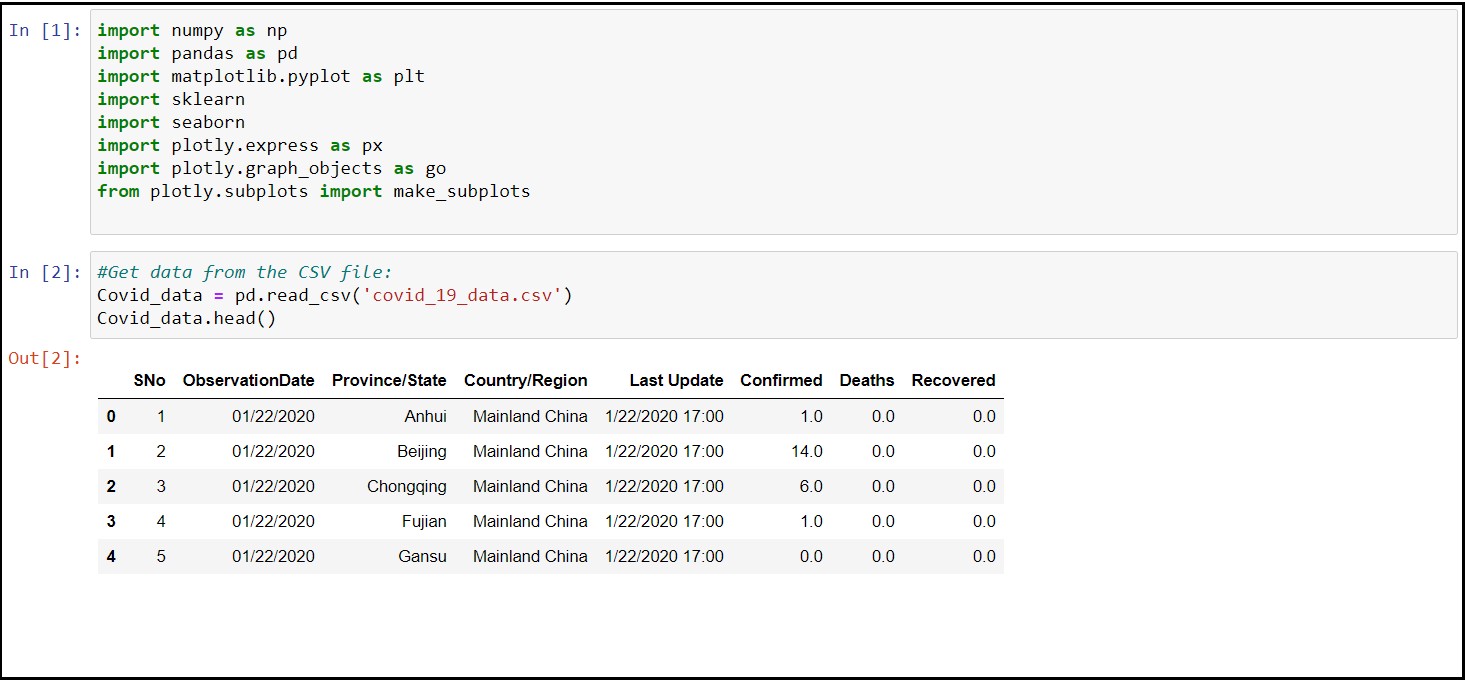This screenshot has width=1465, height=682.
Task: Click the 'import seaborn' code line
Action: 171,122
